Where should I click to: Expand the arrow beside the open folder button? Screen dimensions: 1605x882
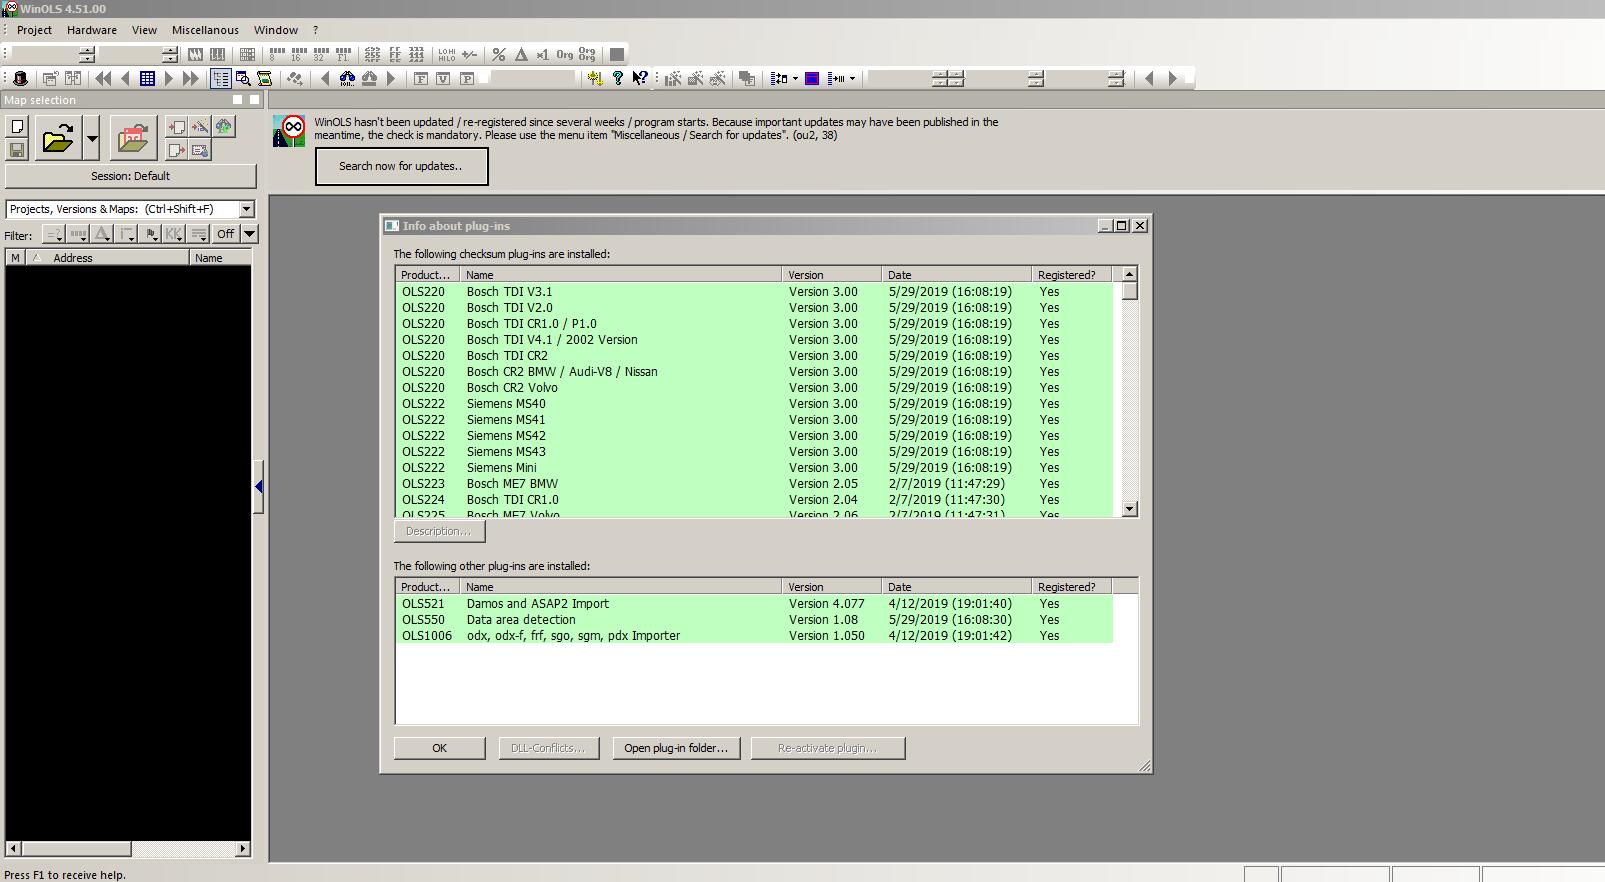click(92, 139)
